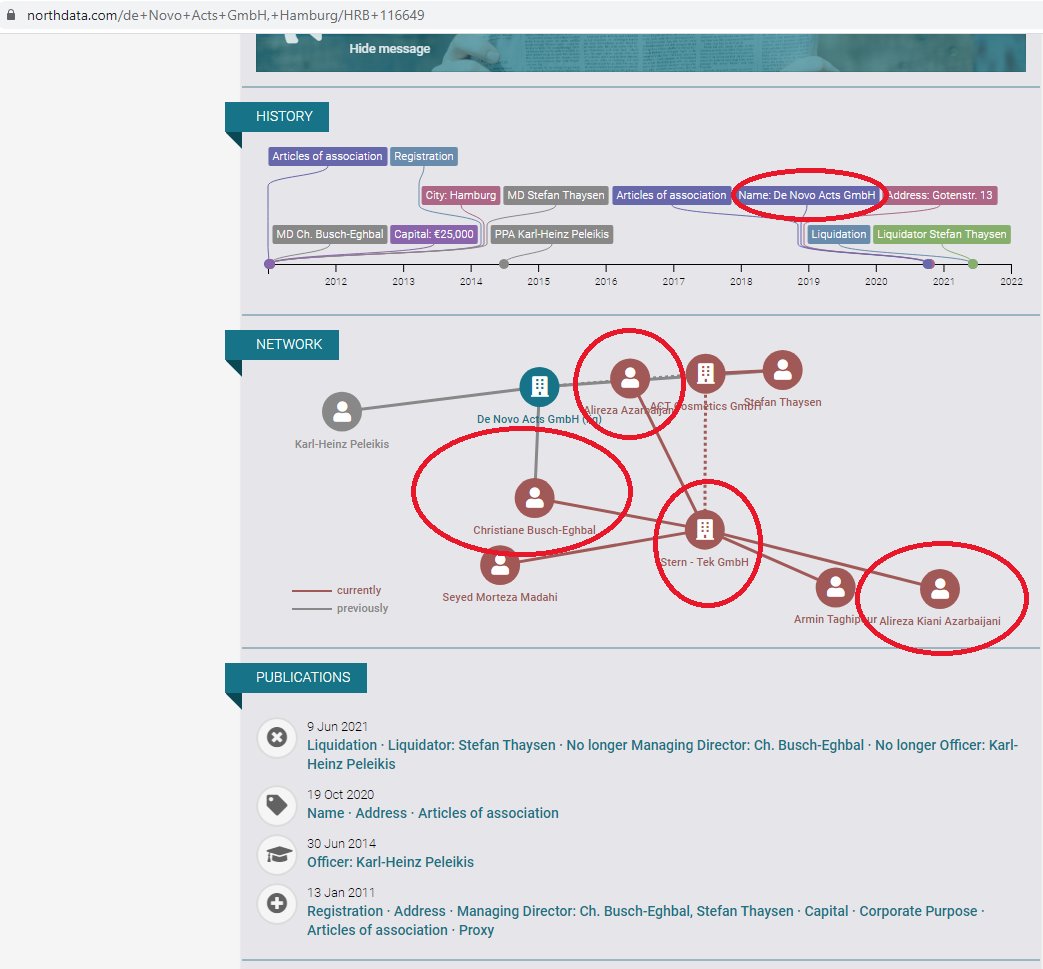The image size is (1043, 969).
Task: Open the ACT Cosmetics GmbH building node
Action: tap(706, 374)
